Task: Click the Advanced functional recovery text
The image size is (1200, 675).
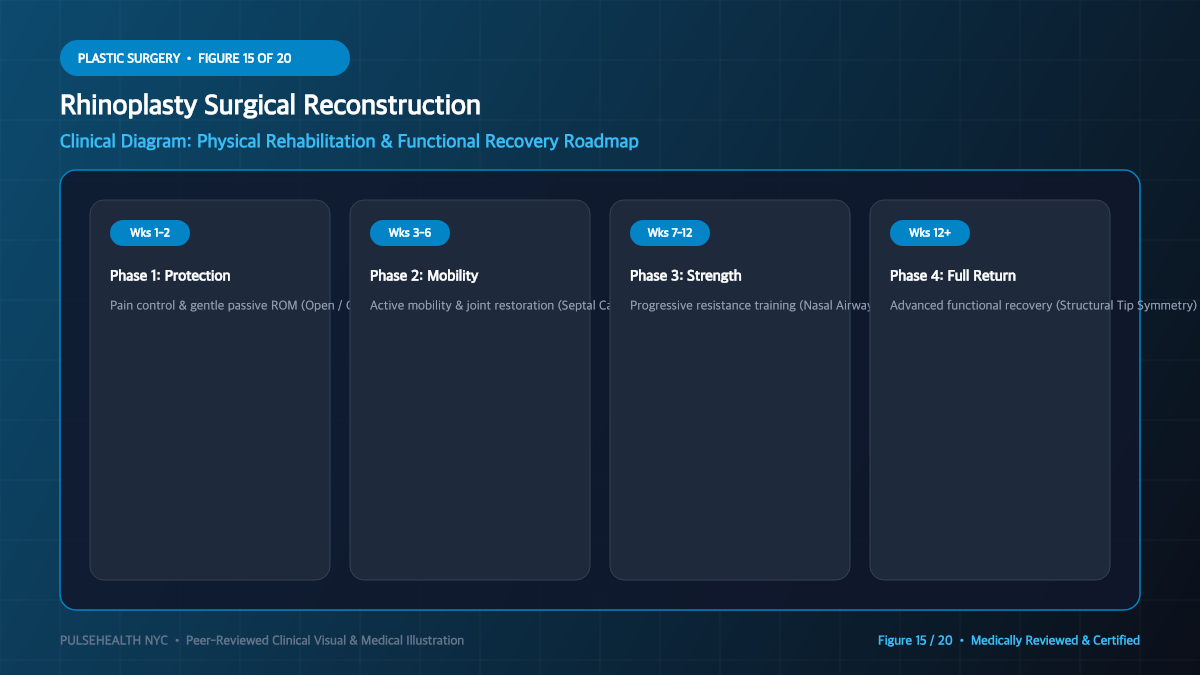Action: [x=1043, y=305]
